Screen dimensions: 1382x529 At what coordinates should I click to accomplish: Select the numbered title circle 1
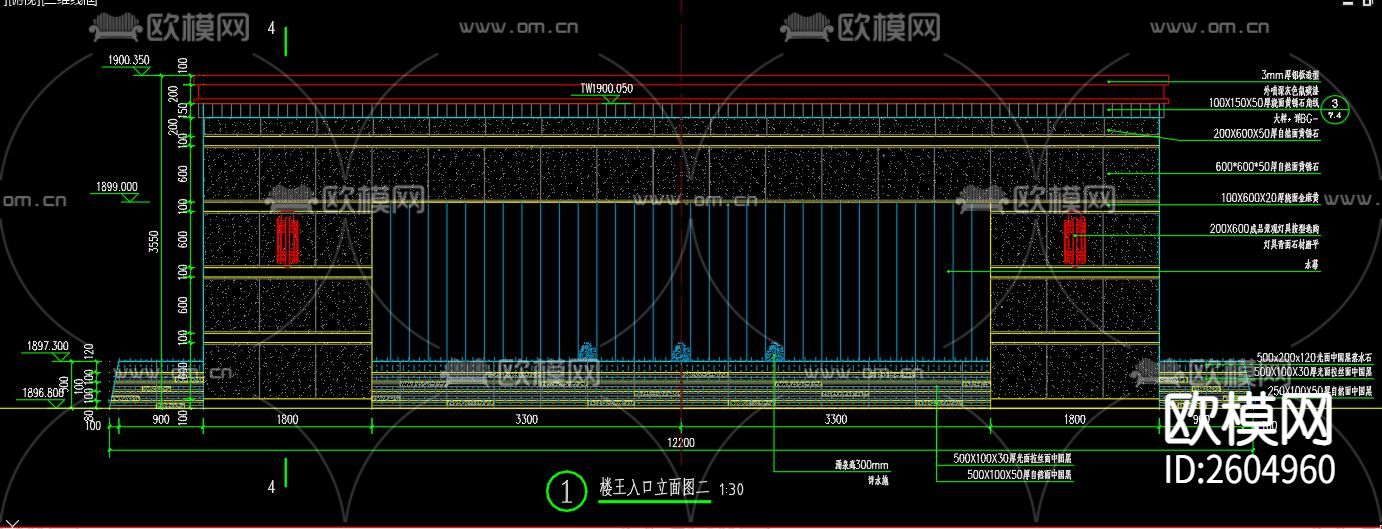tap(567, 490)
